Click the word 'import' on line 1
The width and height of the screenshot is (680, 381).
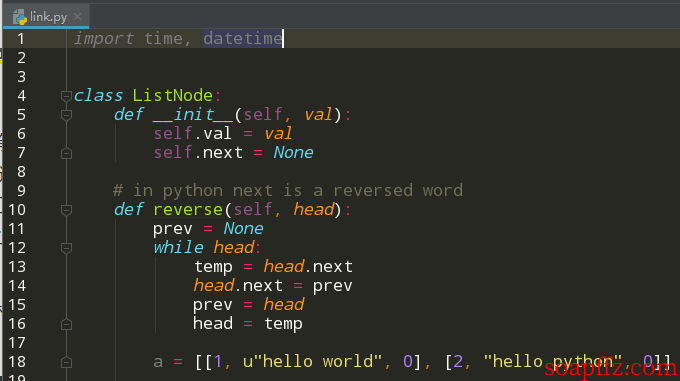click(x=104, y=39)
